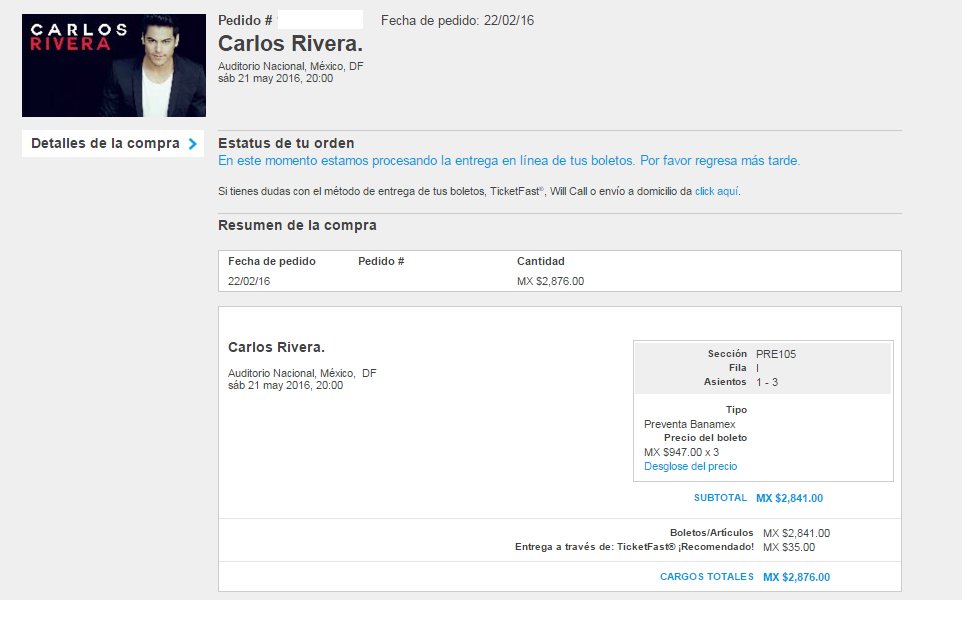Click the 'Fecha de pedido: 22/02/16' header text
This screenshot has height=625, width=962.
coord(457,20)
